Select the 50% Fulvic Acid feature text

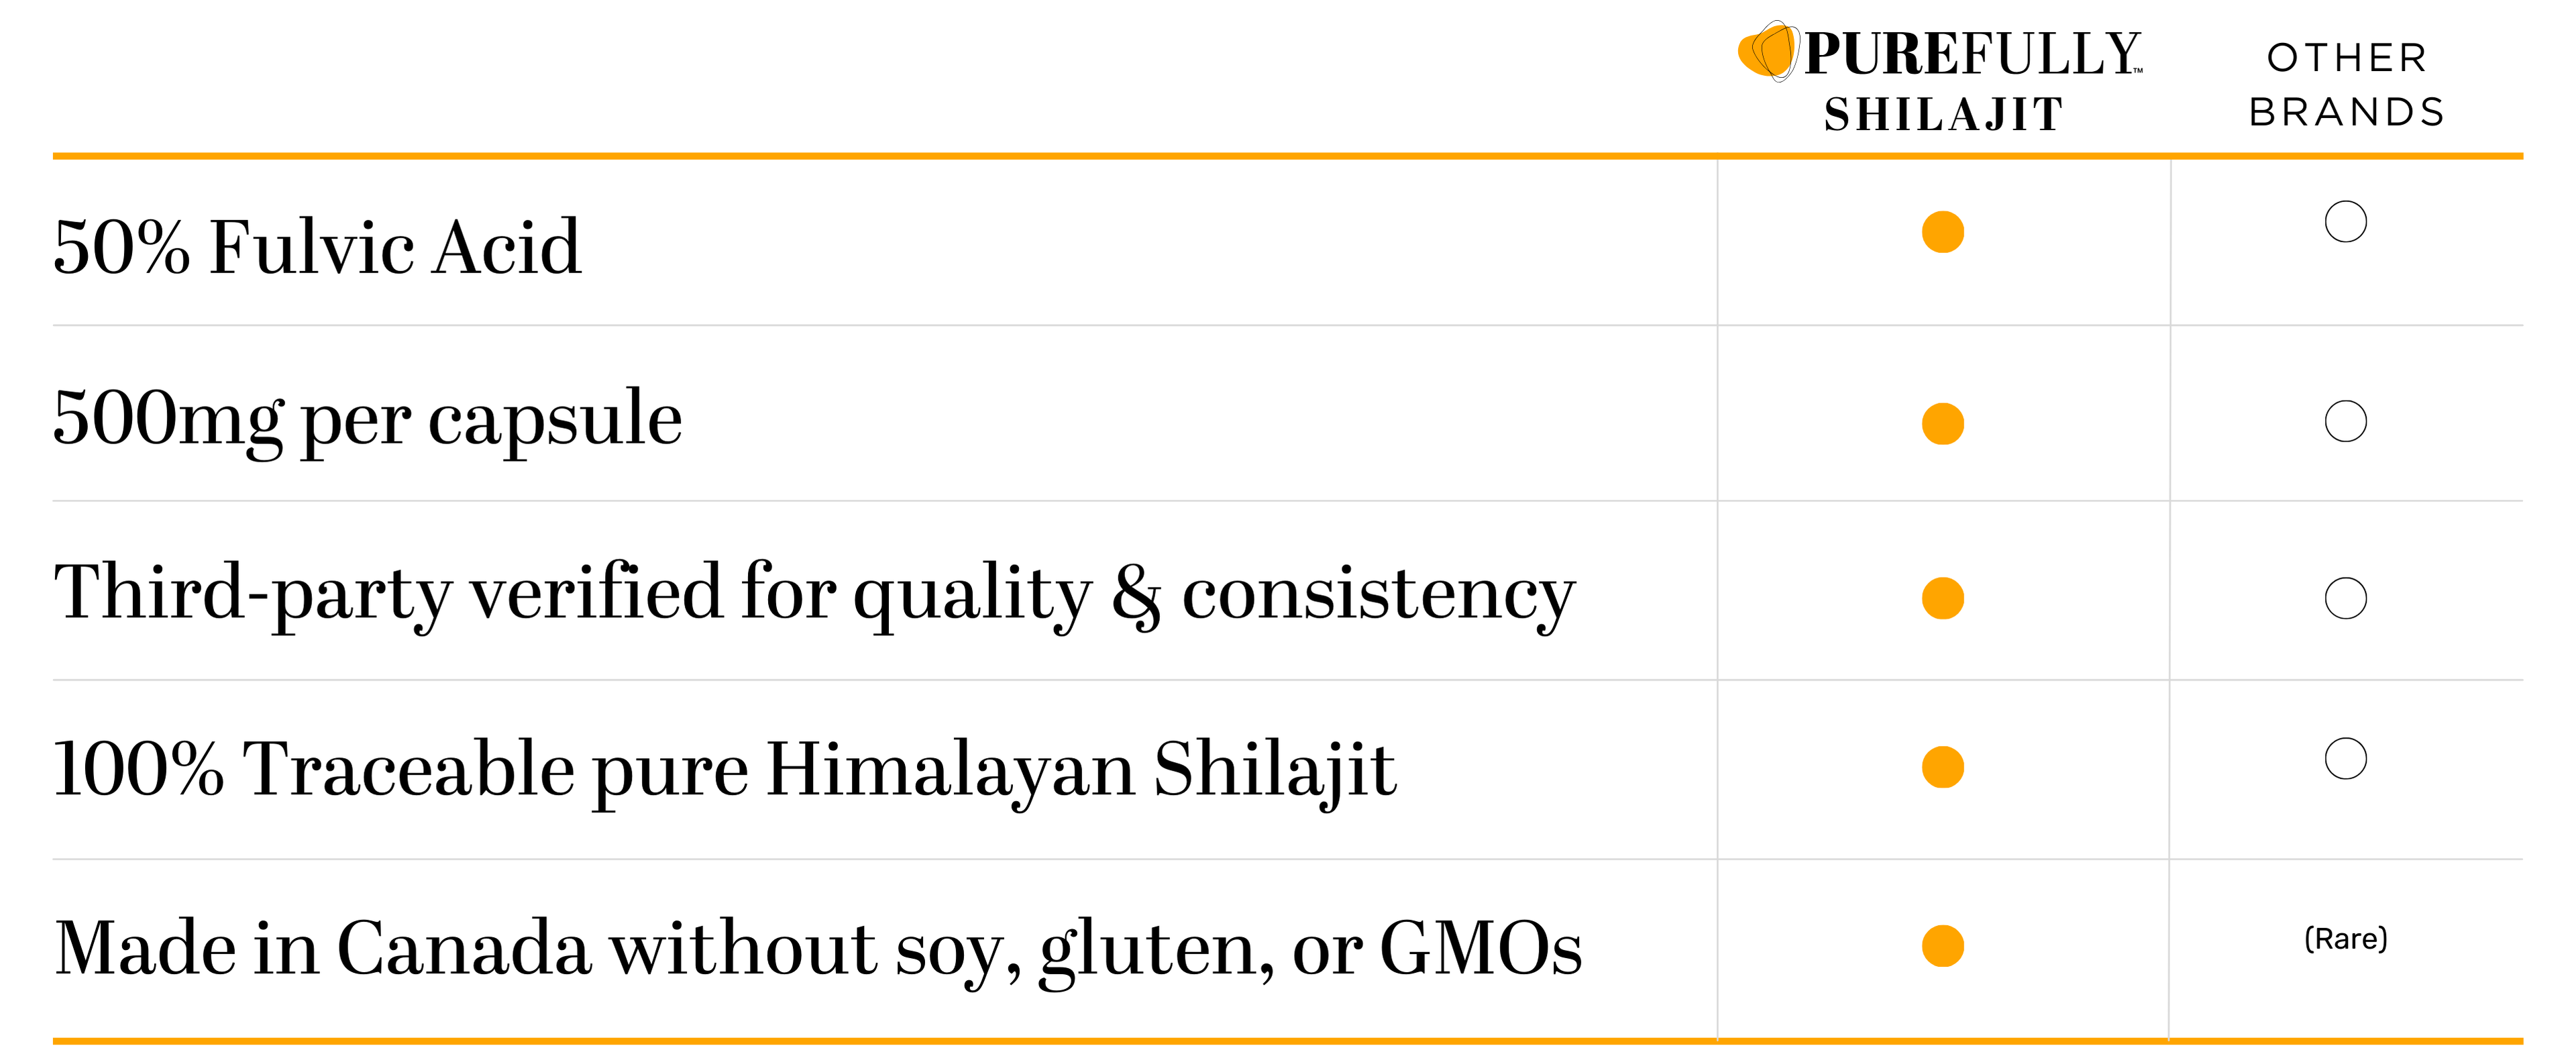[316, 247]
